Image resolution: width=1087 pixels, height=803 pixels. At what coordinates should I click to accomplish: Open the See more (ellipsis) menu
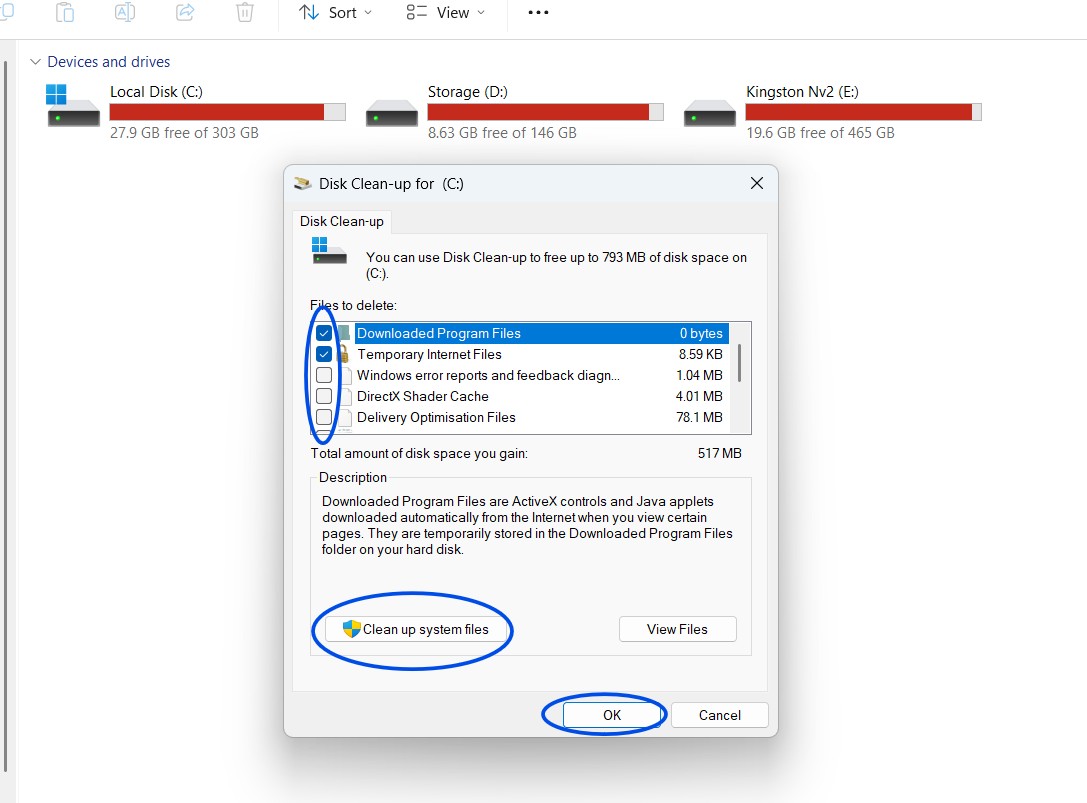[538, 13]
